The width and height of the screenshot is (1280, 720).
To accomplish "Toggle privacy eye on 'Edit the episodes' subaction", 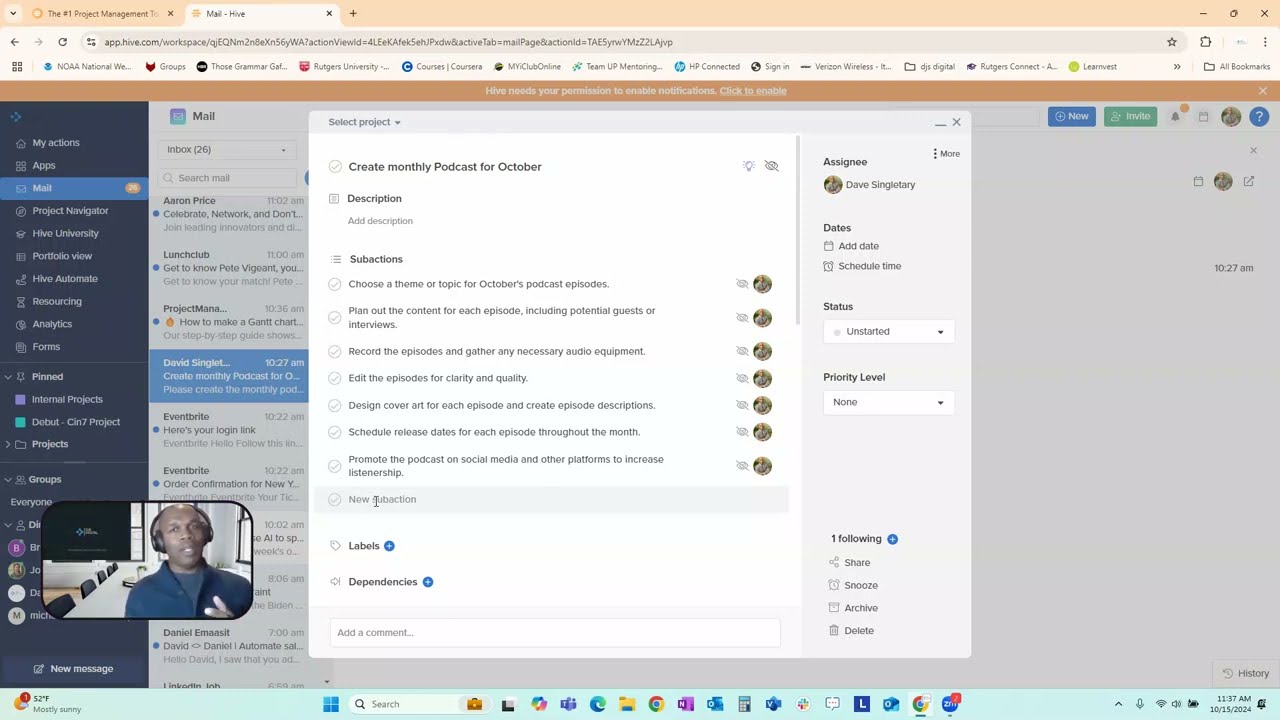I will point(742,378).
